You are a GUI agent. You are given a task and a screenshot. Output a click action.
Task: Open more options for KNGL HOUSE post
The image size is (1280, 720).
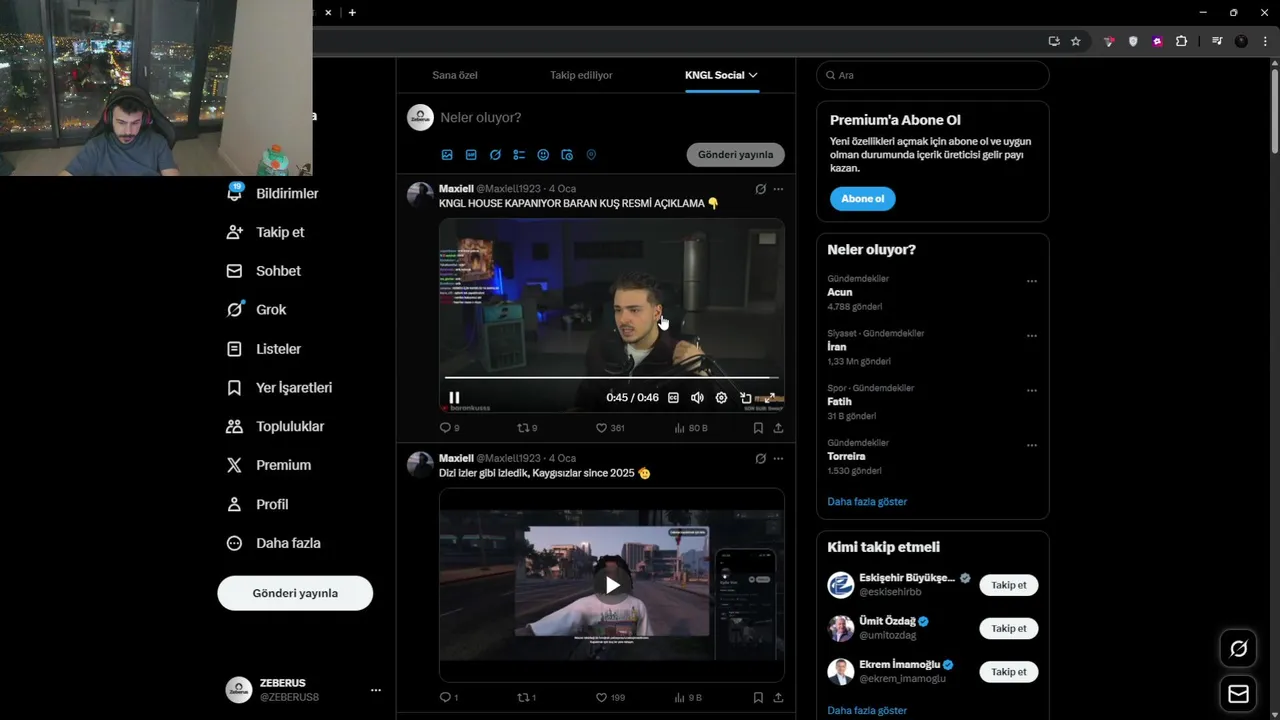point(778,189)
